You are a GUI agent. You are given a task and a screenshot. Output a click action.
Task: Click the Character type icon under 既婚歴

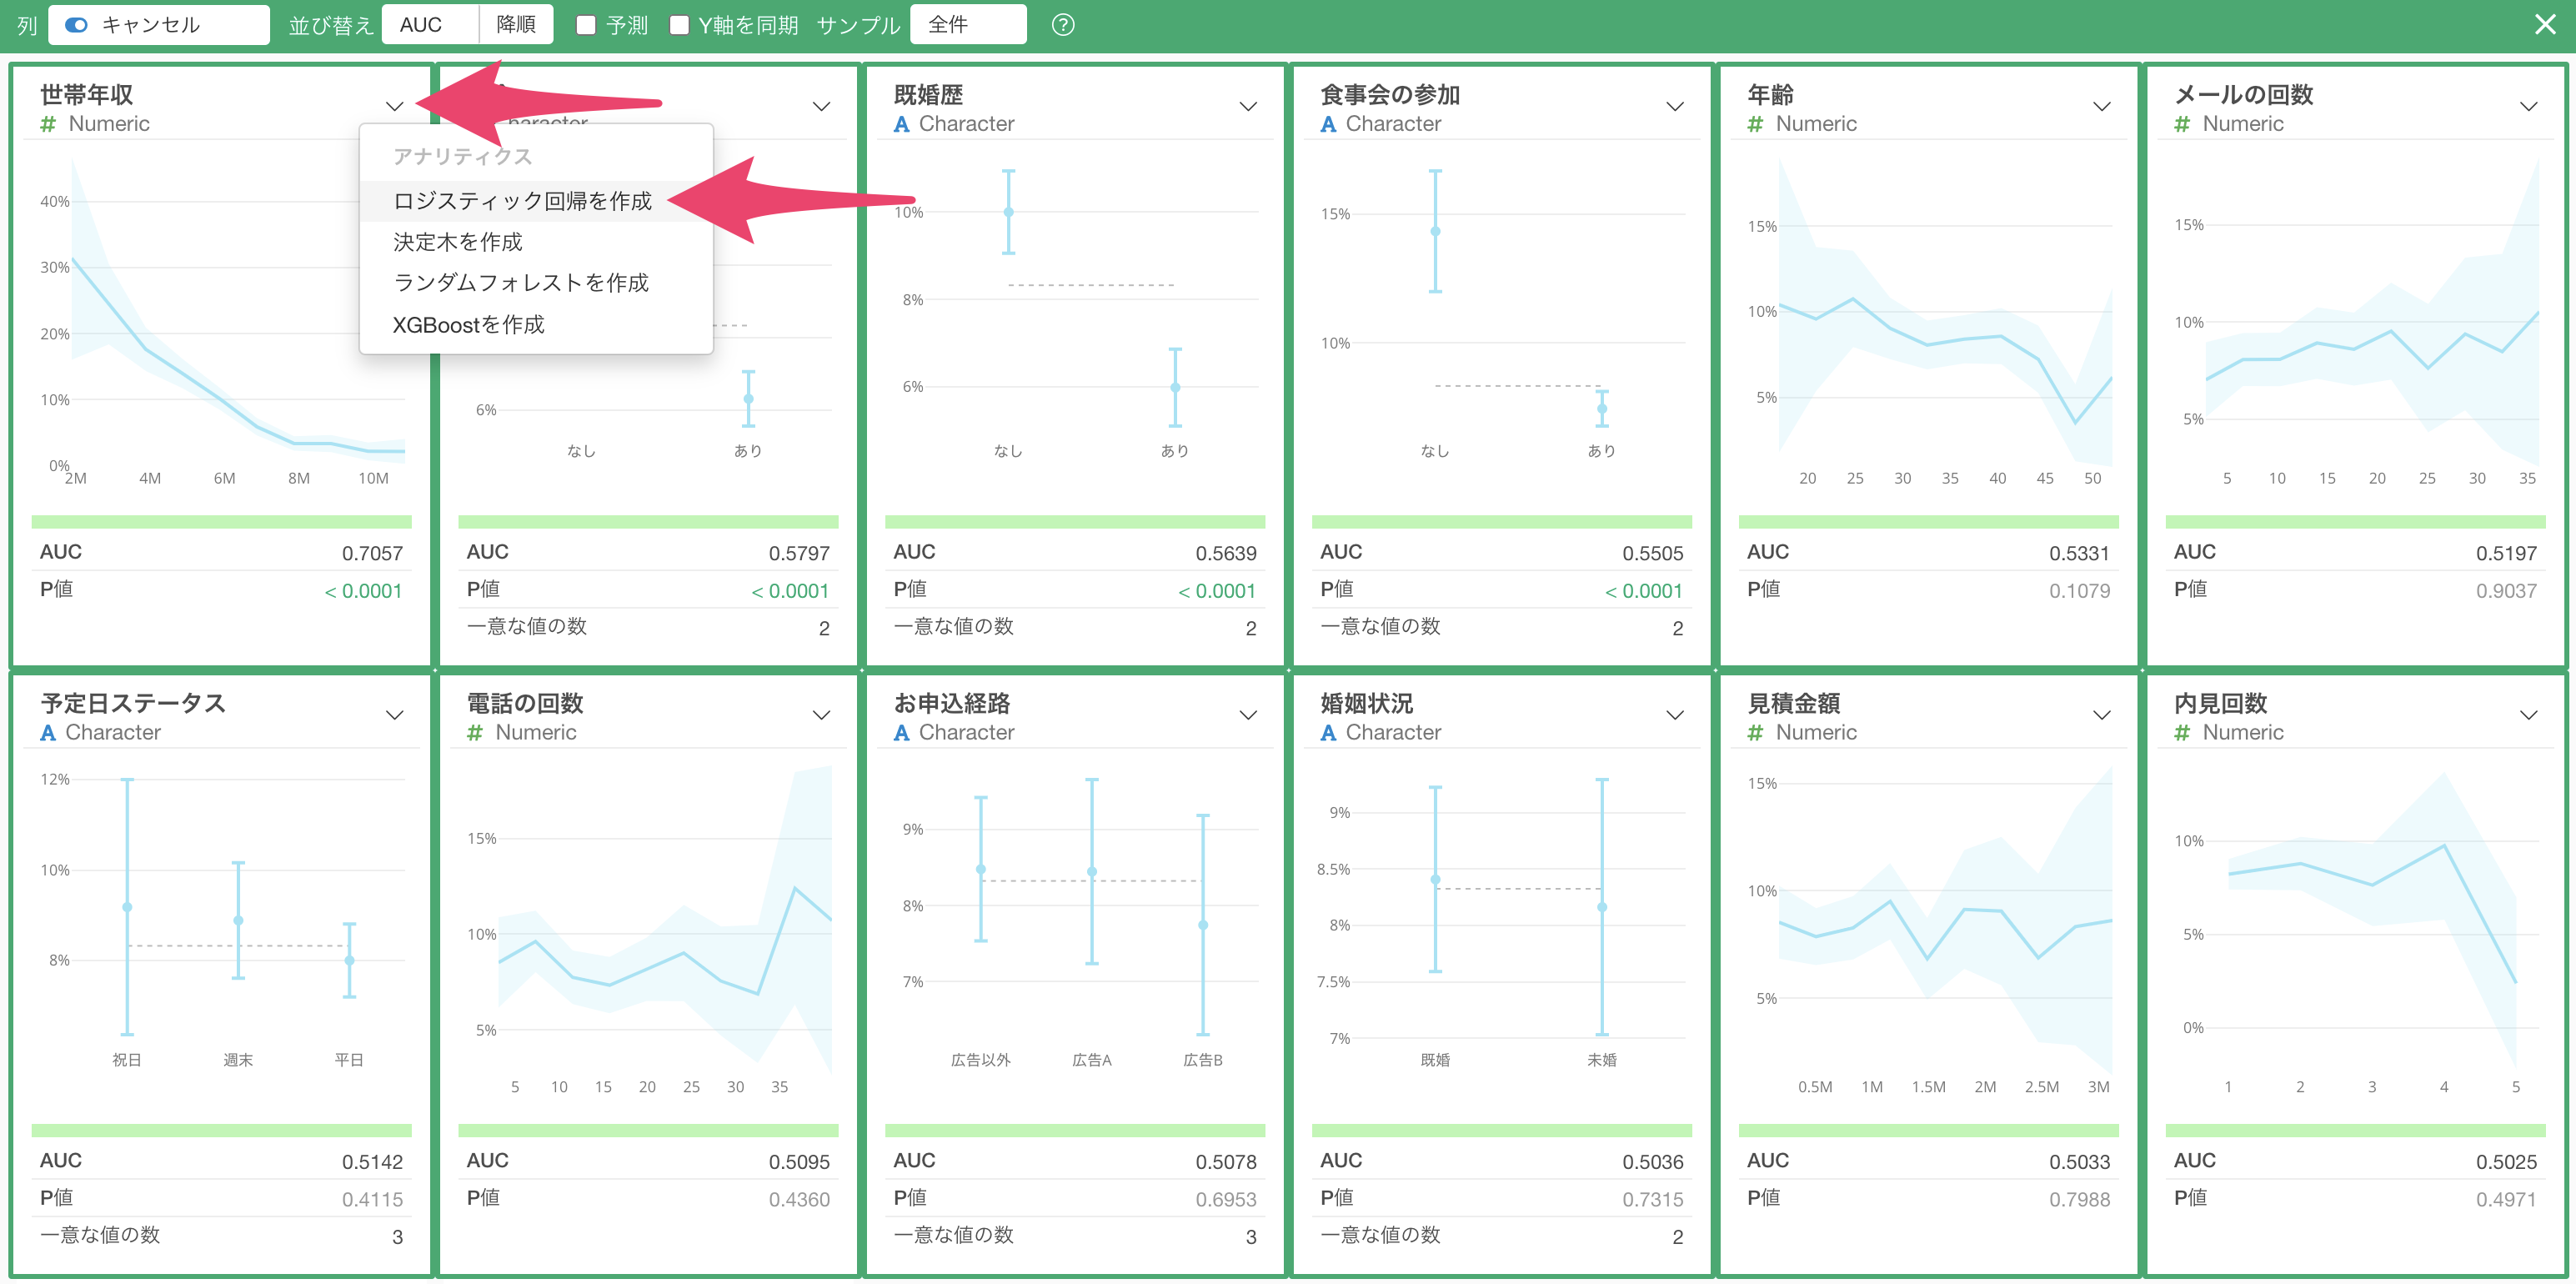click(901, 124)
